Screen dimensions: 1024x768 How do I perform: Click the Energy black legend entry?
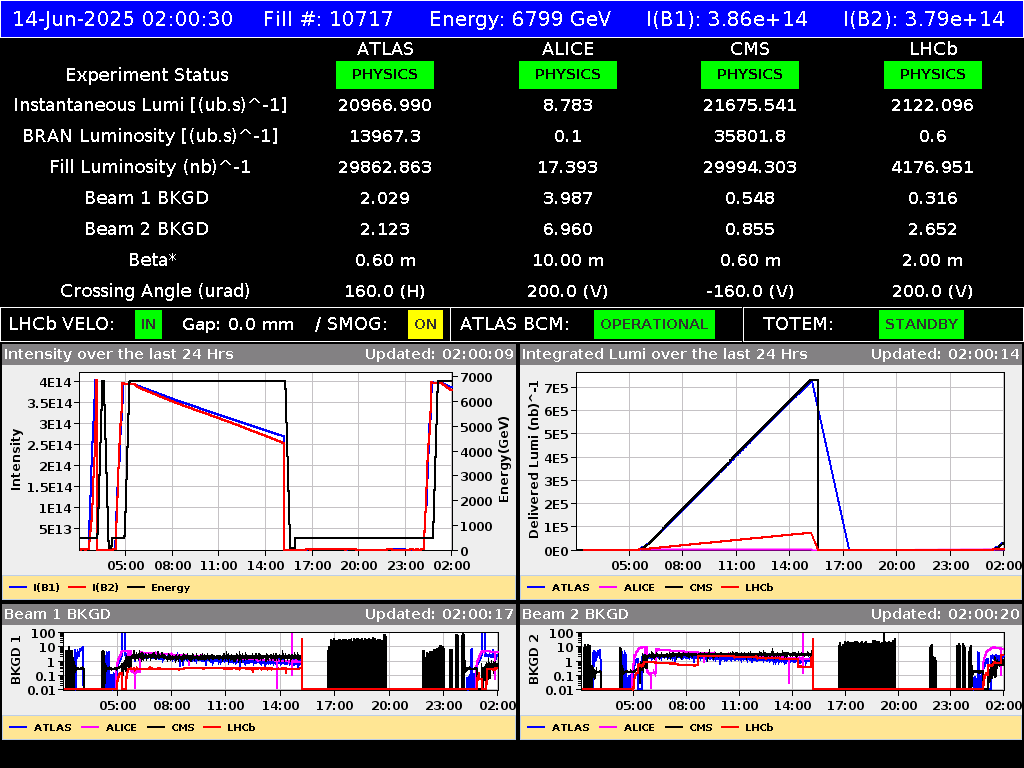(x=159, y=587)
